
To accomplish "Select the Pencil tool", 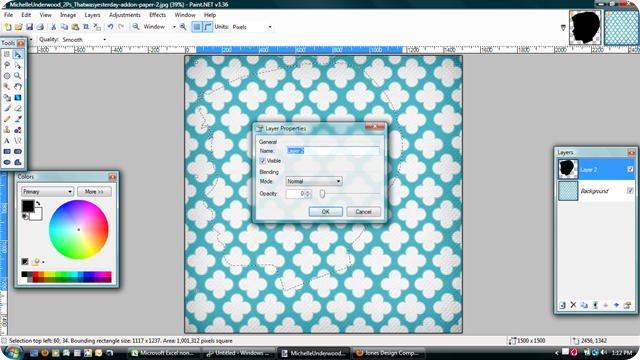I will pyautogui.click(x=7, y=119).
